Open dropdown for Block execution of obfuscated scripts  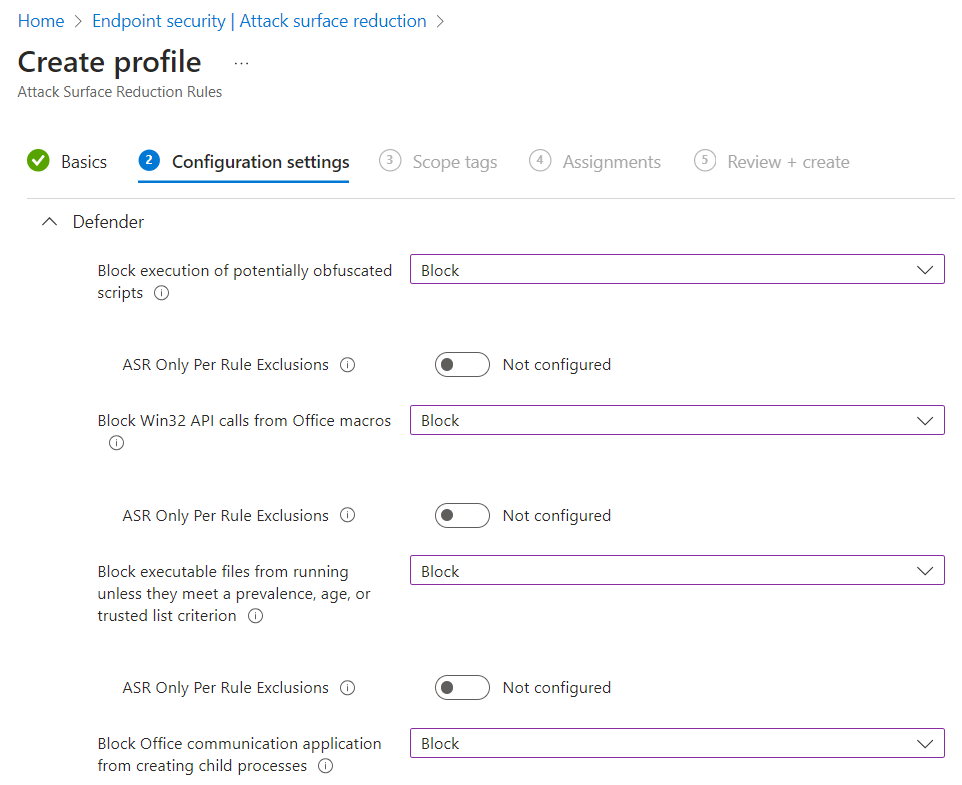[677, 270]
